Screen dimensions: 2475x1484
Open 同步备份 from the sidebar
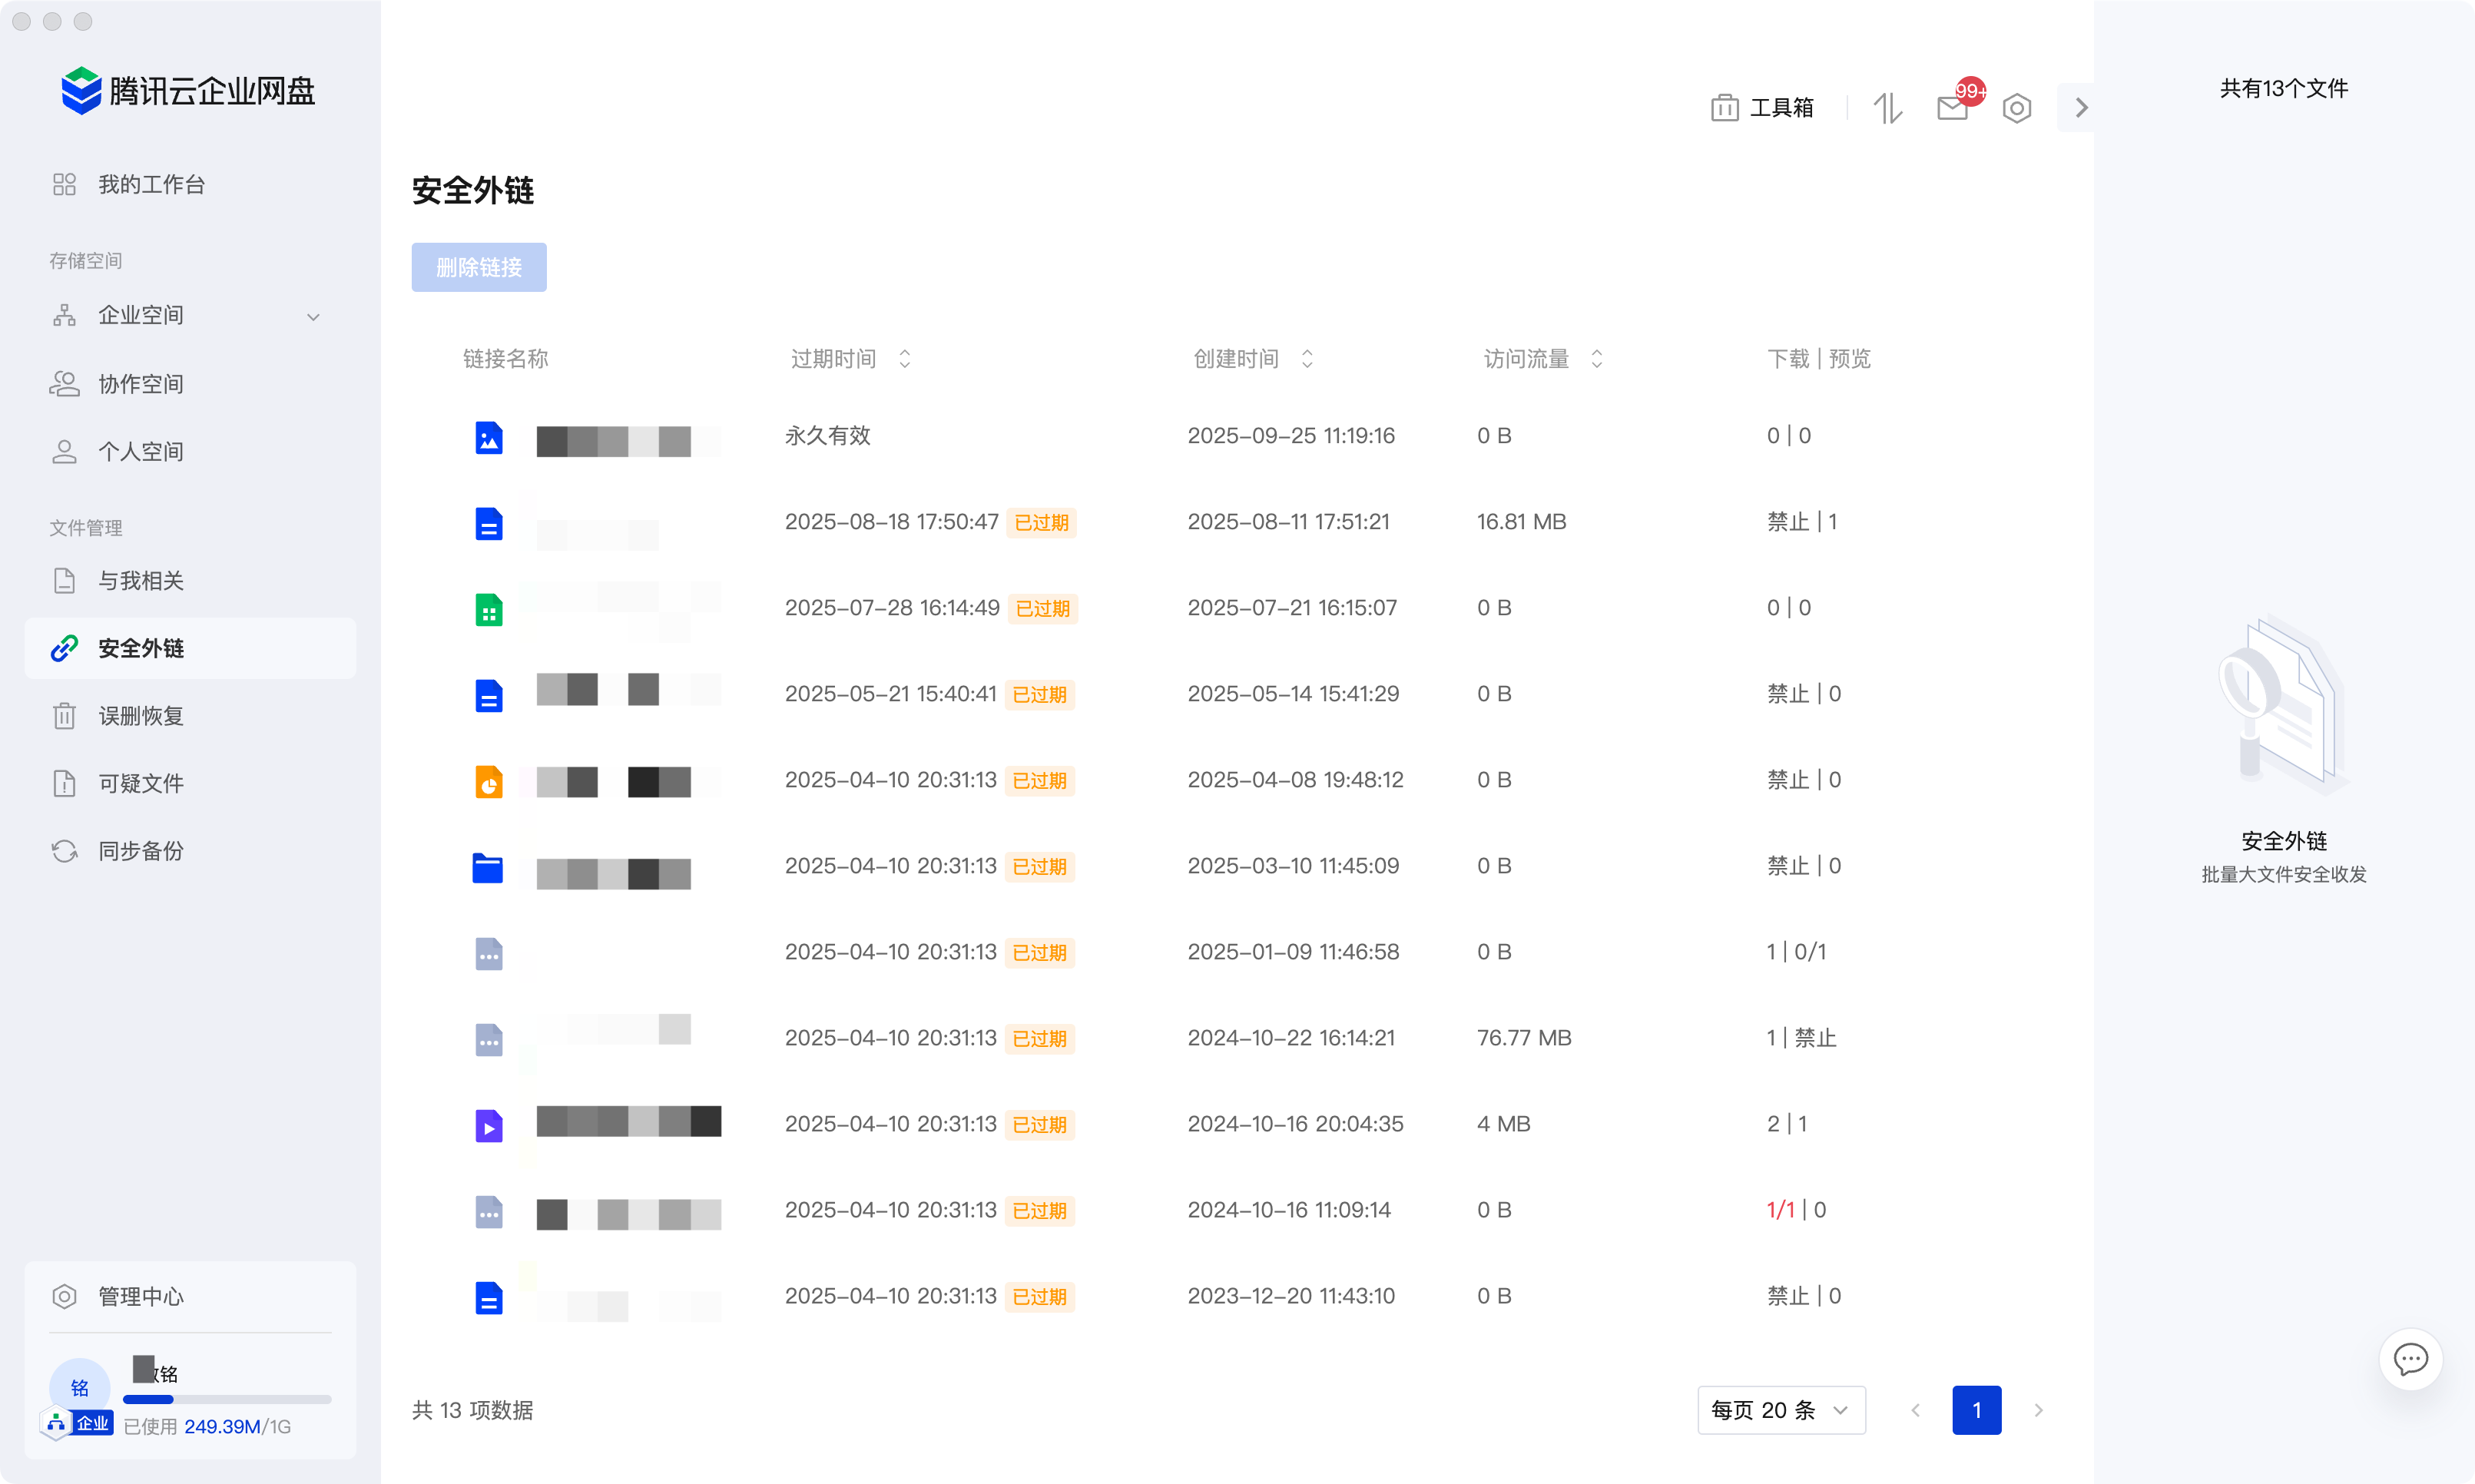(x=141, y=851)
